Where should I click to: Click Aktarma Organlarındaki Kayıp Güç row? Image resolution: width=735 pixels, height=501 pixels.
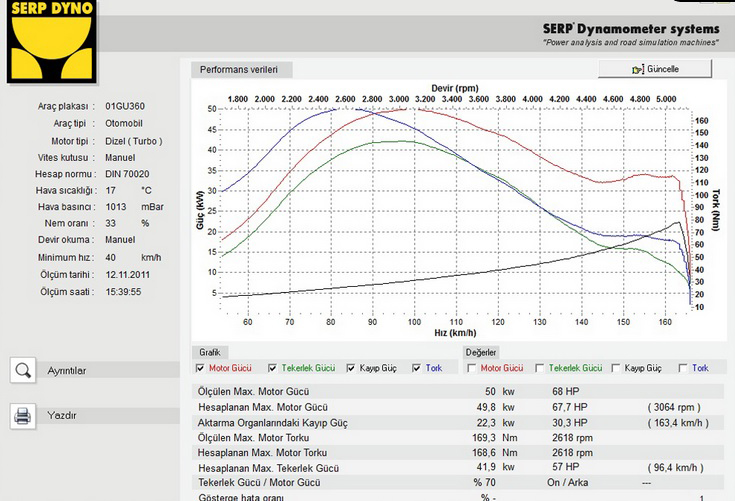click(458, 423)
